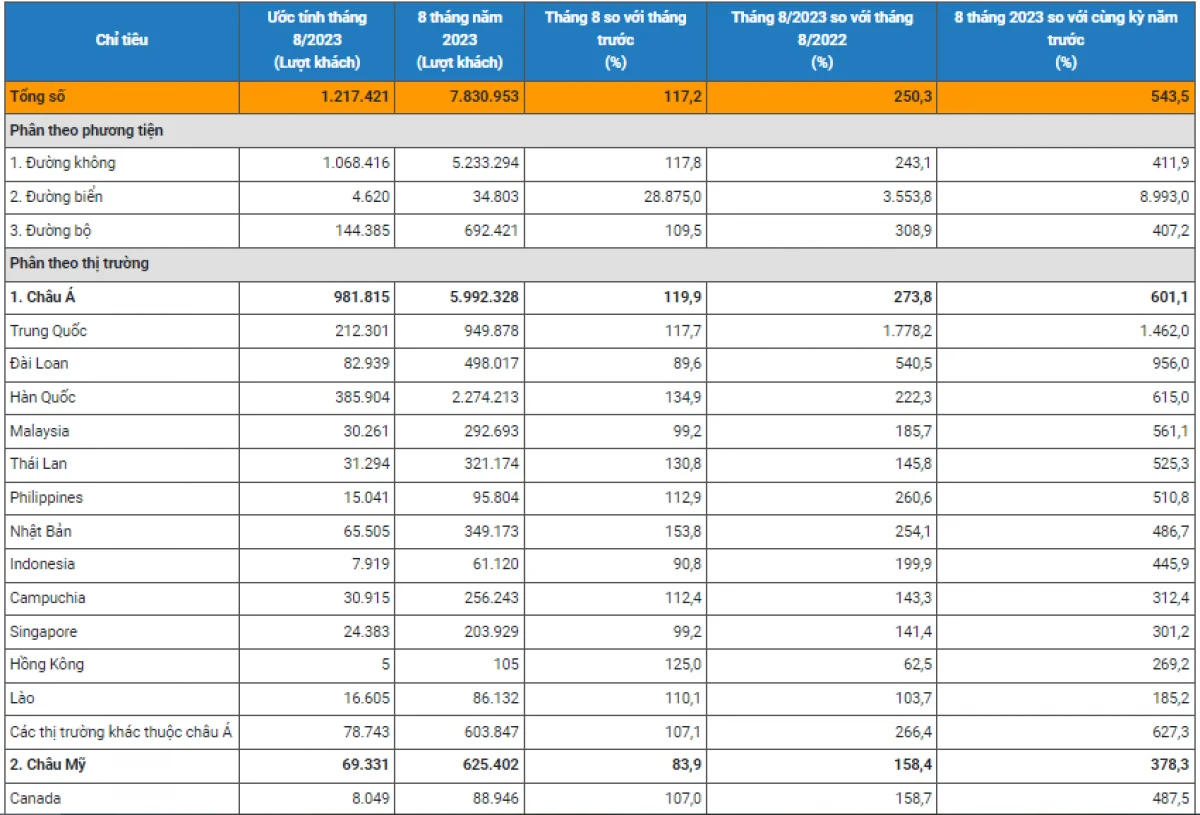1200x815 pixels.
Task: Click the "Campuchia" row label
Action: pos(47,598)
